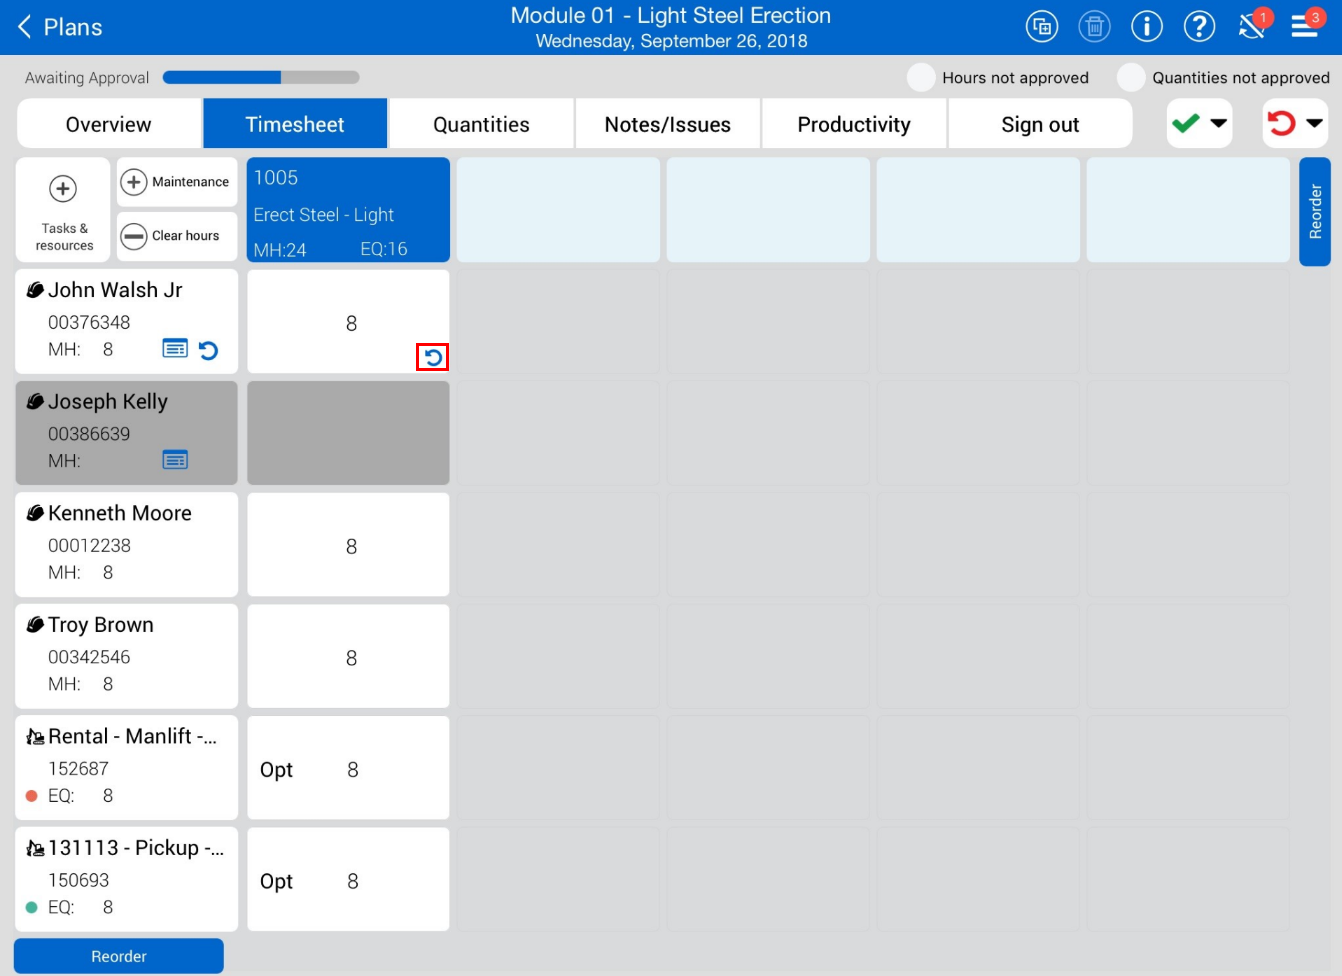1342x976 pixels.
Task: Switch to the Sign out tab
Action: (1040, 124)
